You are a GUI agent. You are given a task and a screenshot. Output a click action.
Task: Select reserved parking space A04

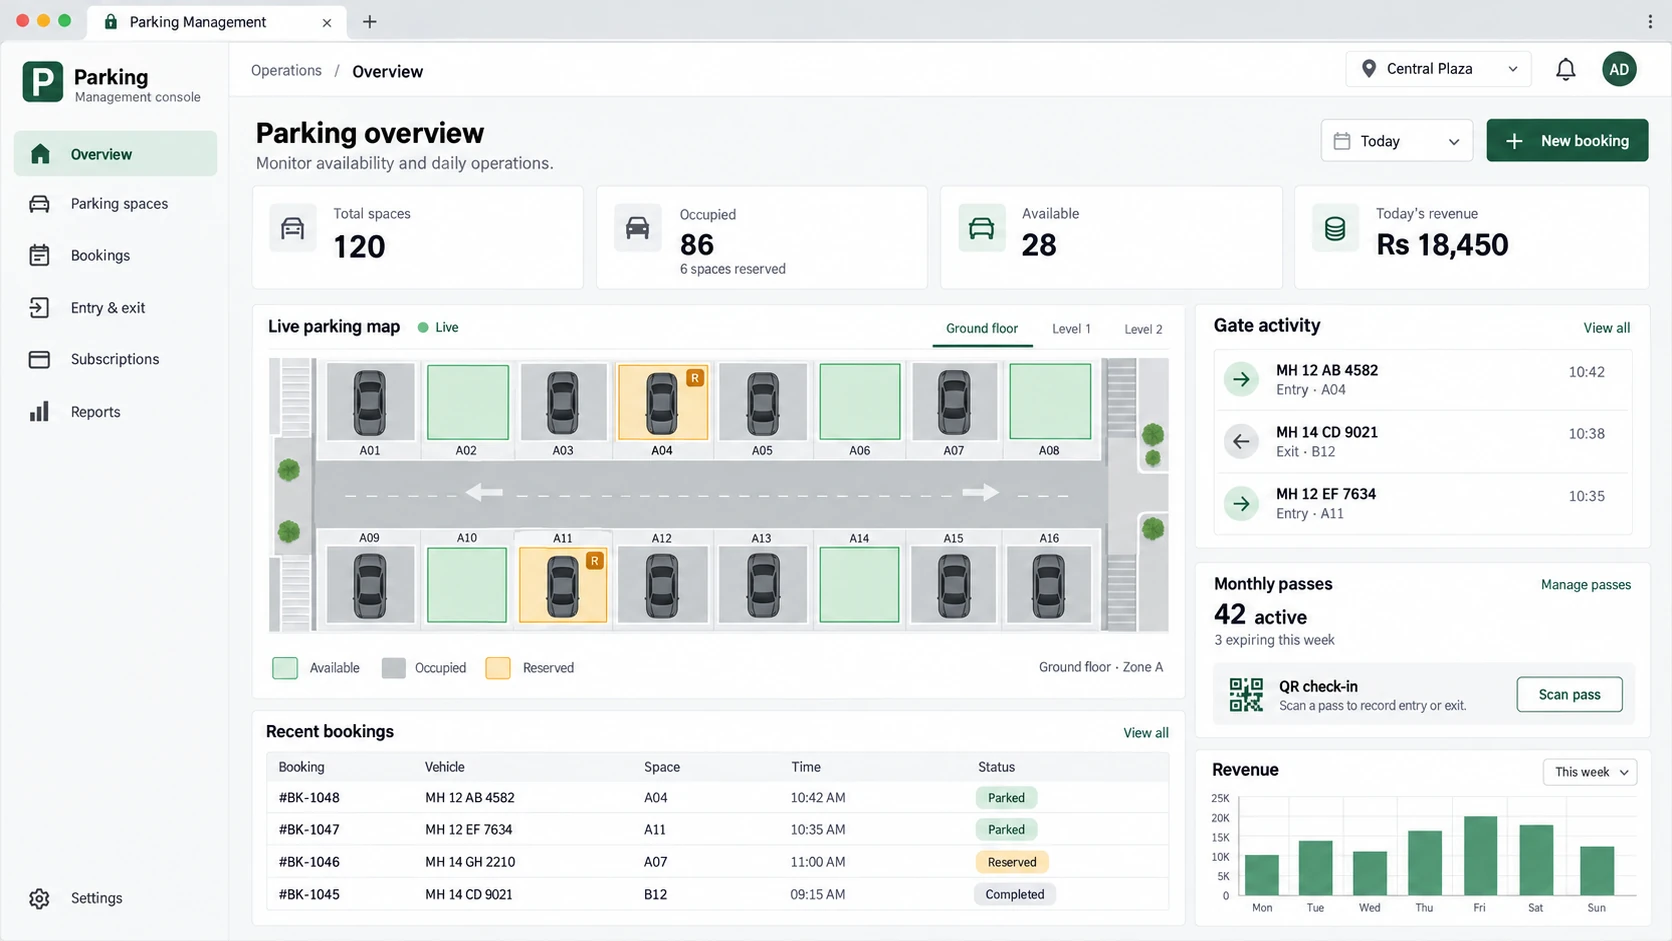point(662,402)
